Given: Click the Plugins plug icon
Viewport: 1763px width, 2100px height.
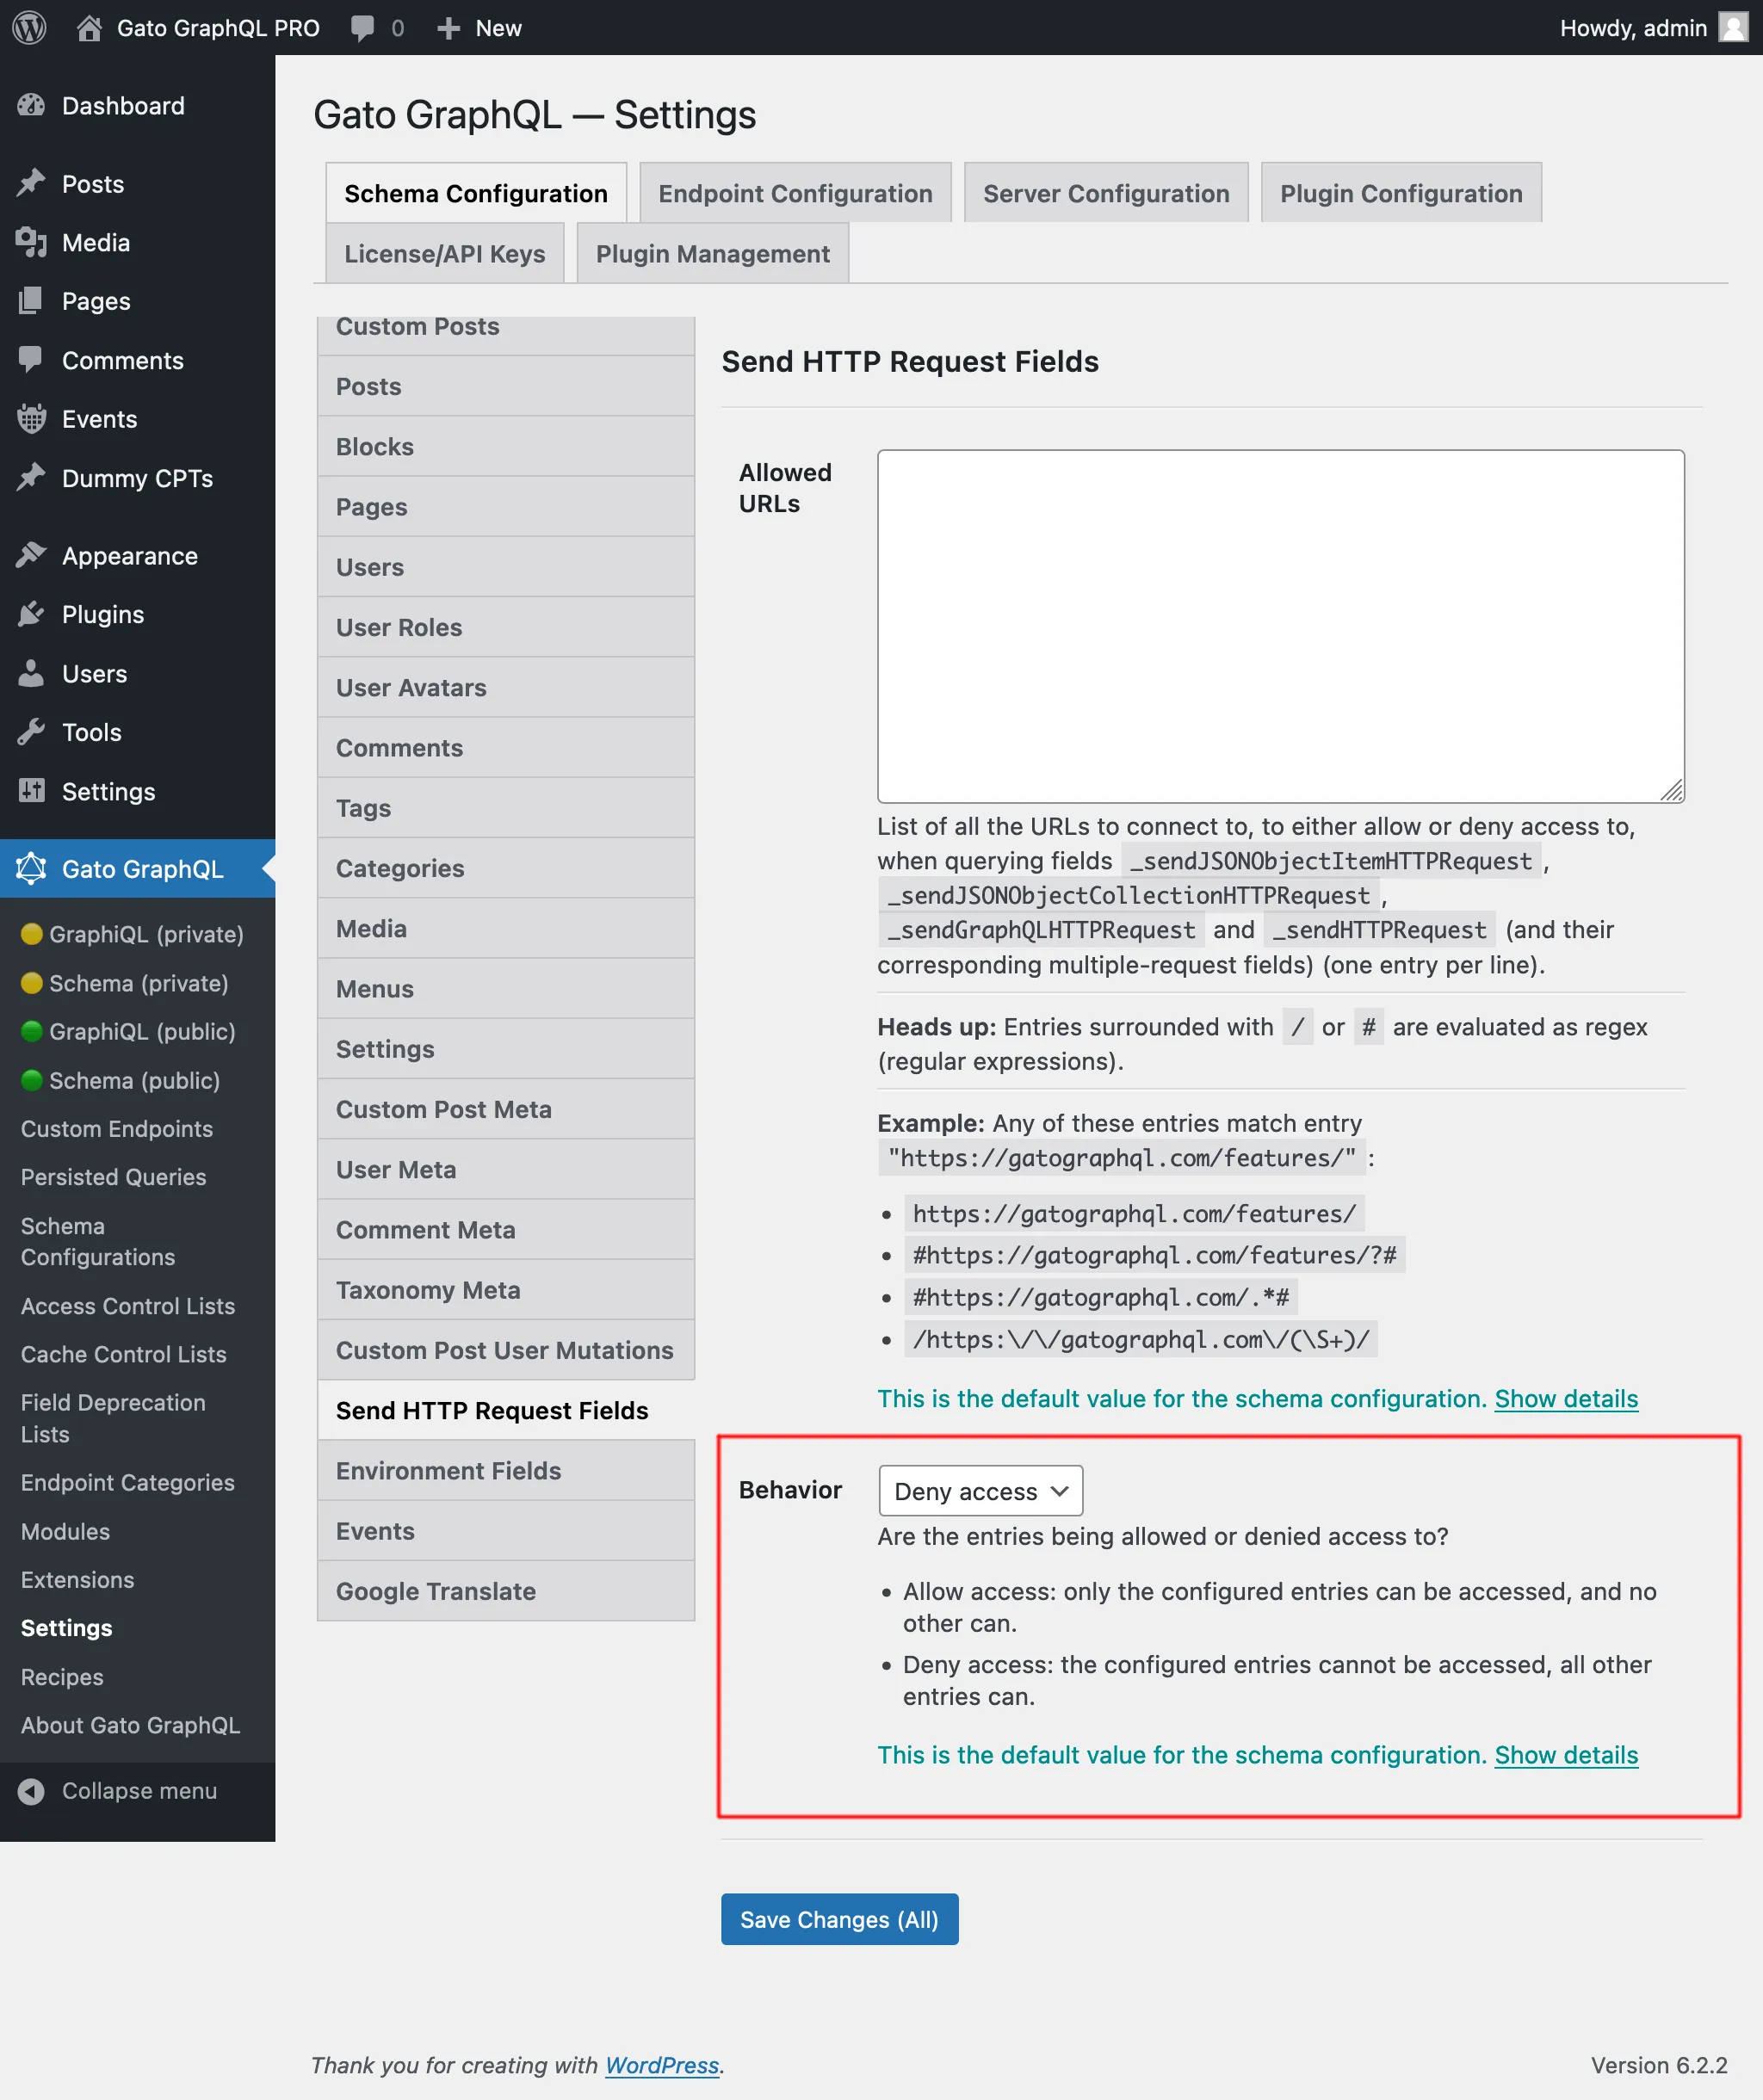Looking at the screenshot, I should pos(31,614).
